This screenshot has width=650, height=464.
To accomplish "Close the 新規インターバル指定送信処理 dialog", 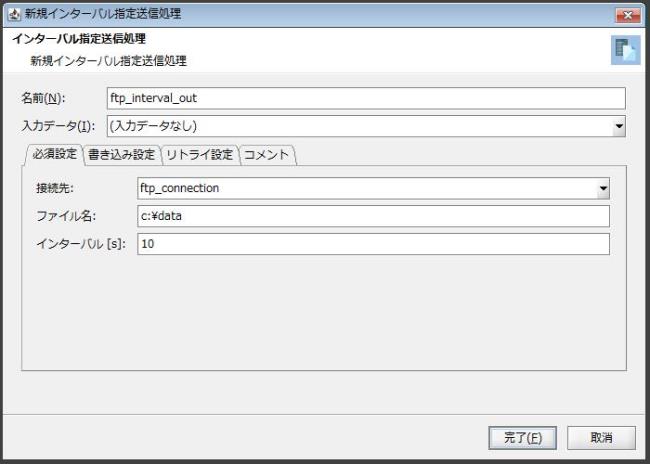I will 627,14.
